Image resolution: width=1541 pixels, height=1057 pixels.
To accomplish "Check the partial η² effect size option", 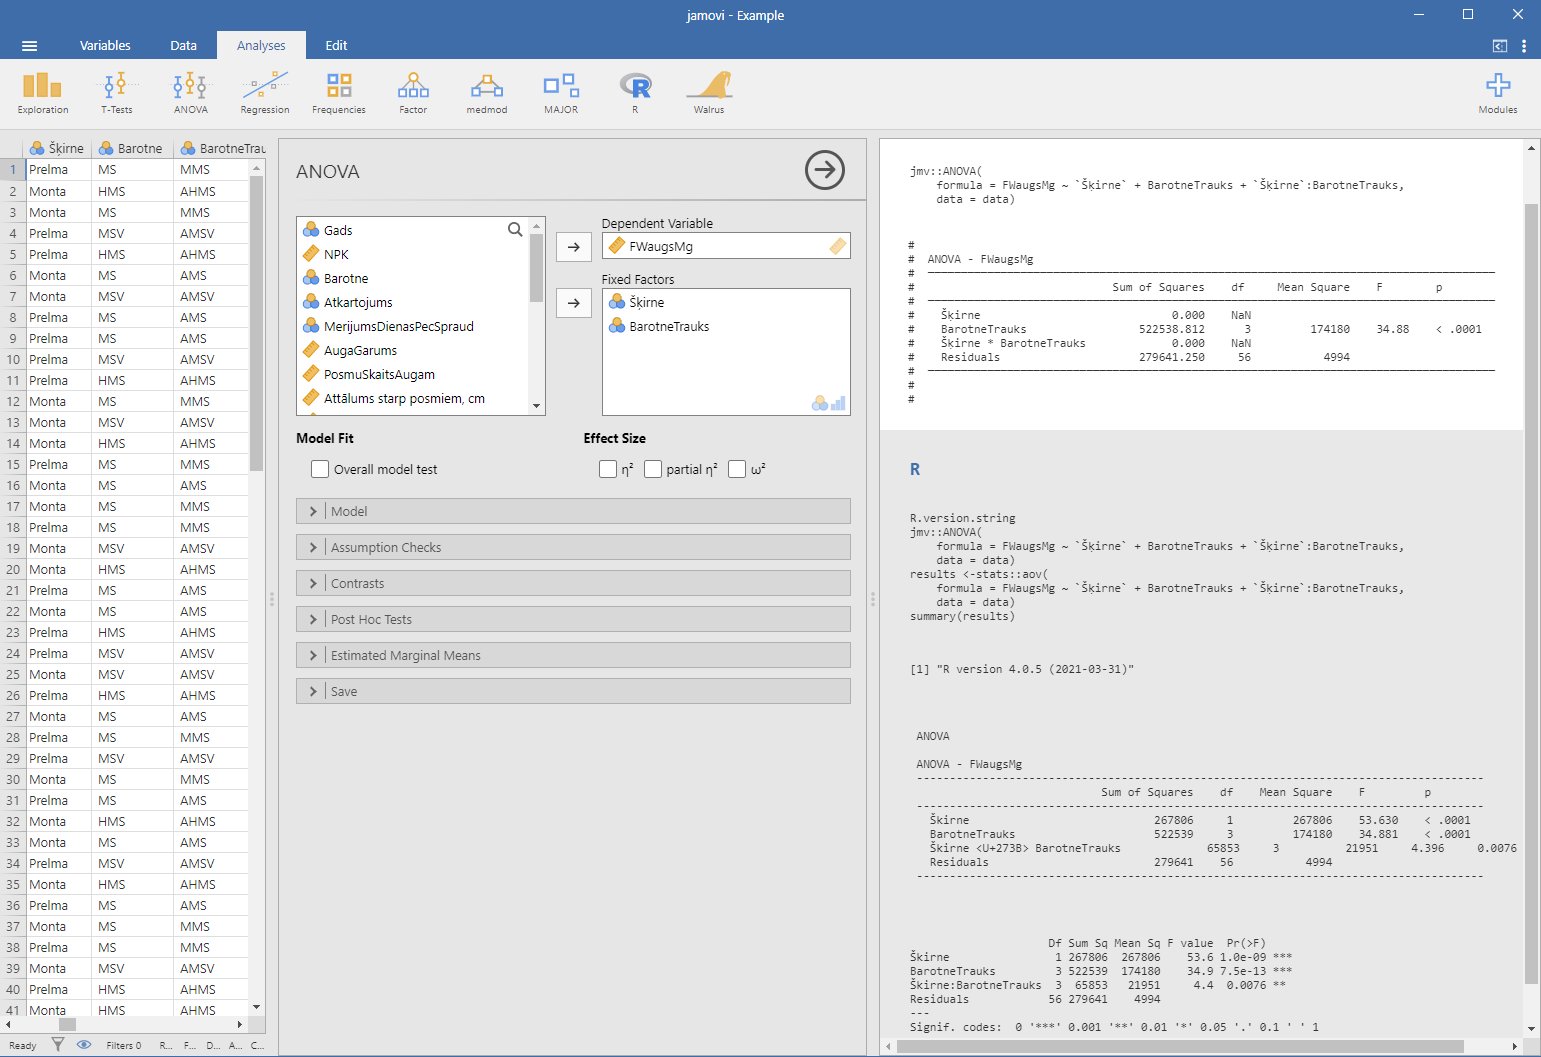I will 653,469.
